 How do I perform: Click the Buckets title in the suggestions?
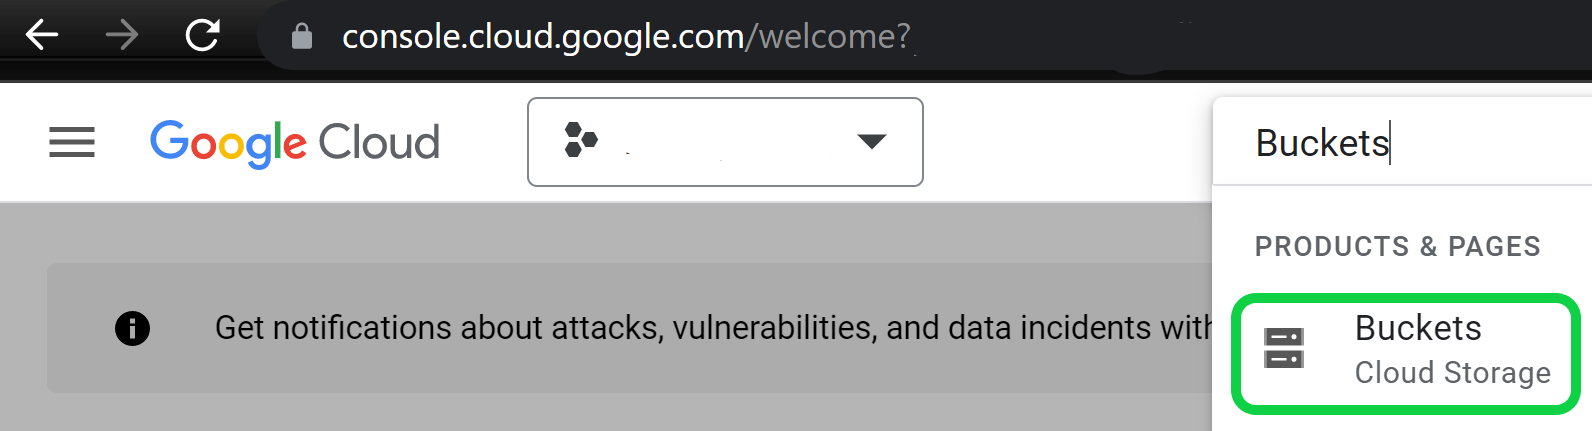click(1418, 328)
